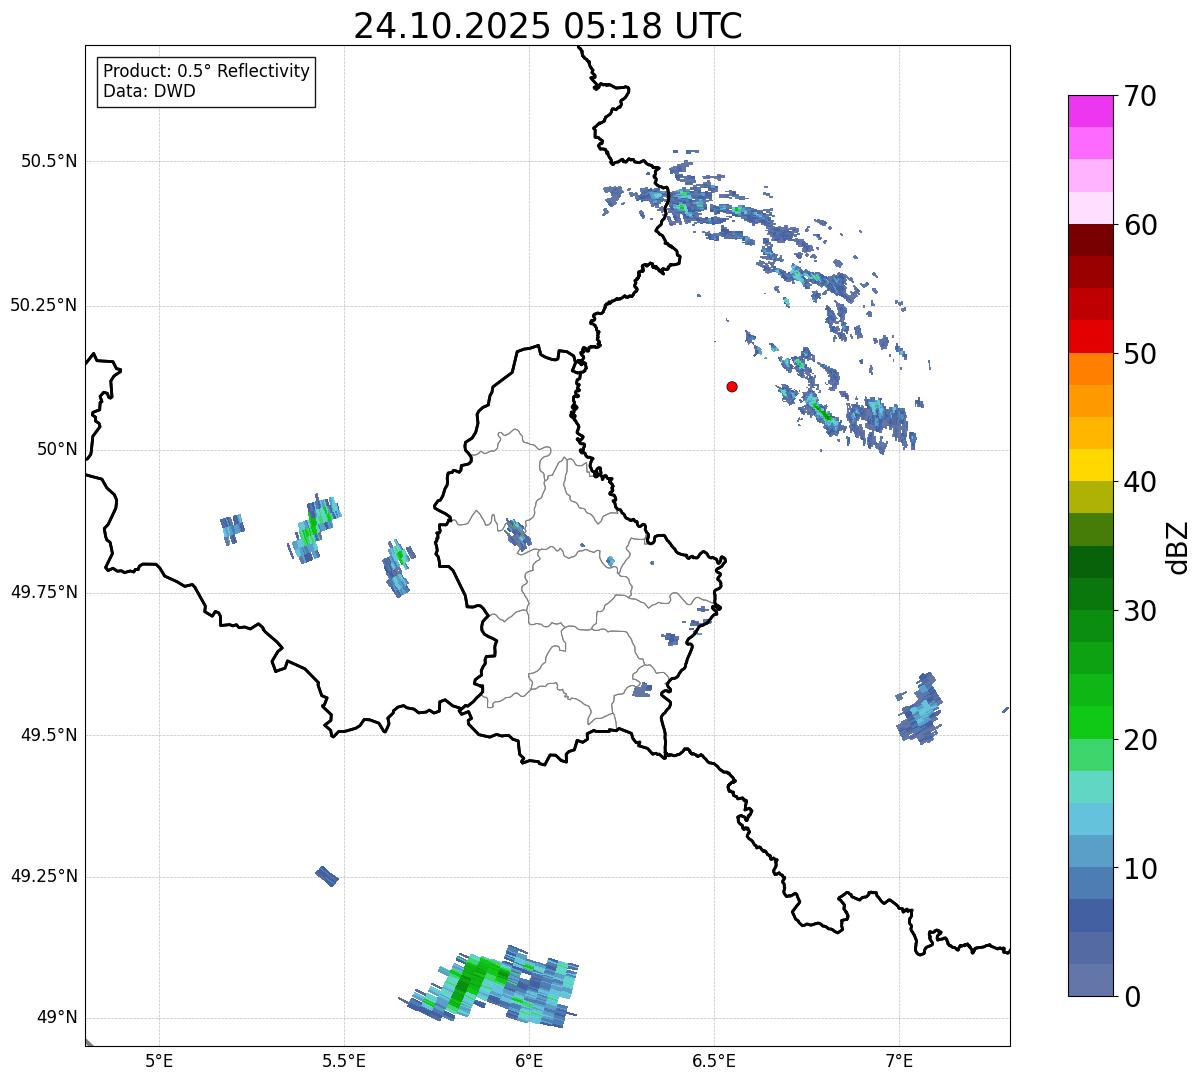Click the 50.25°N latitude label
This screenshot has width=1202, height=1081.
(44, 305)
